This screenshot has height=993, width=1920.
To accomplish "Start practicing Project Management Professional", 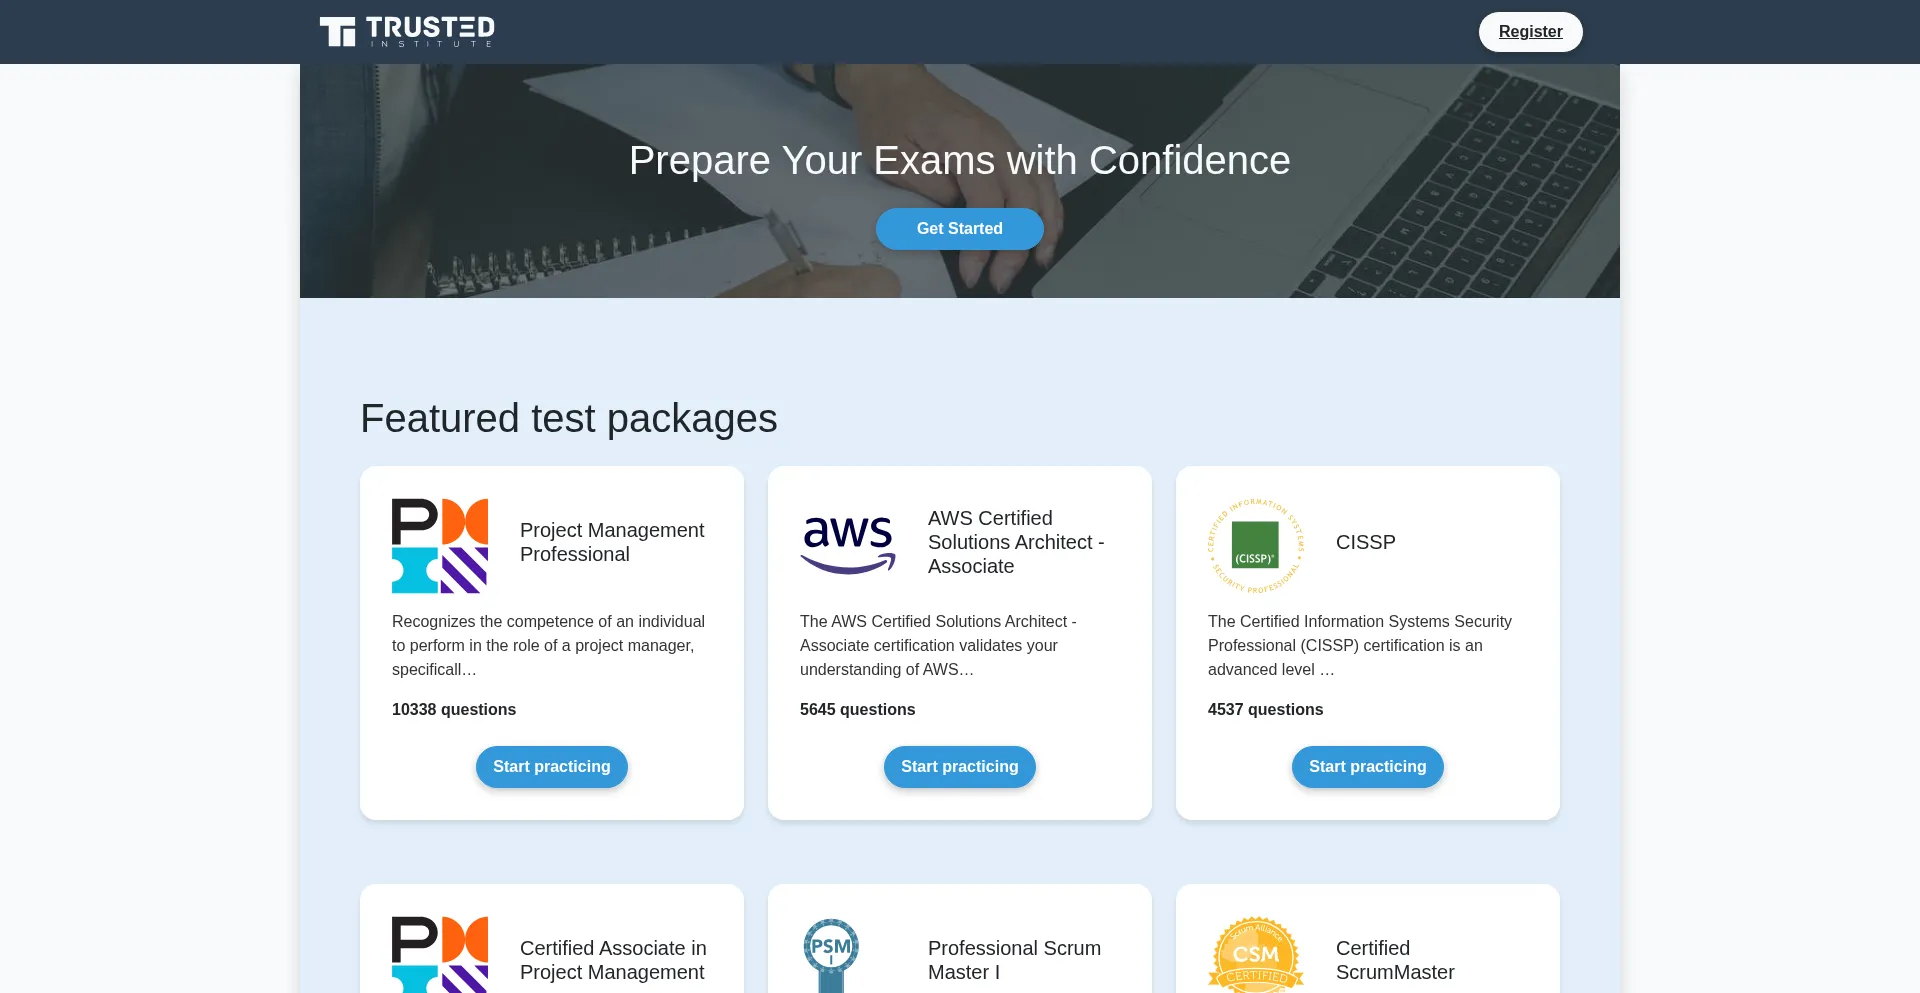I will tap(551, 767).
